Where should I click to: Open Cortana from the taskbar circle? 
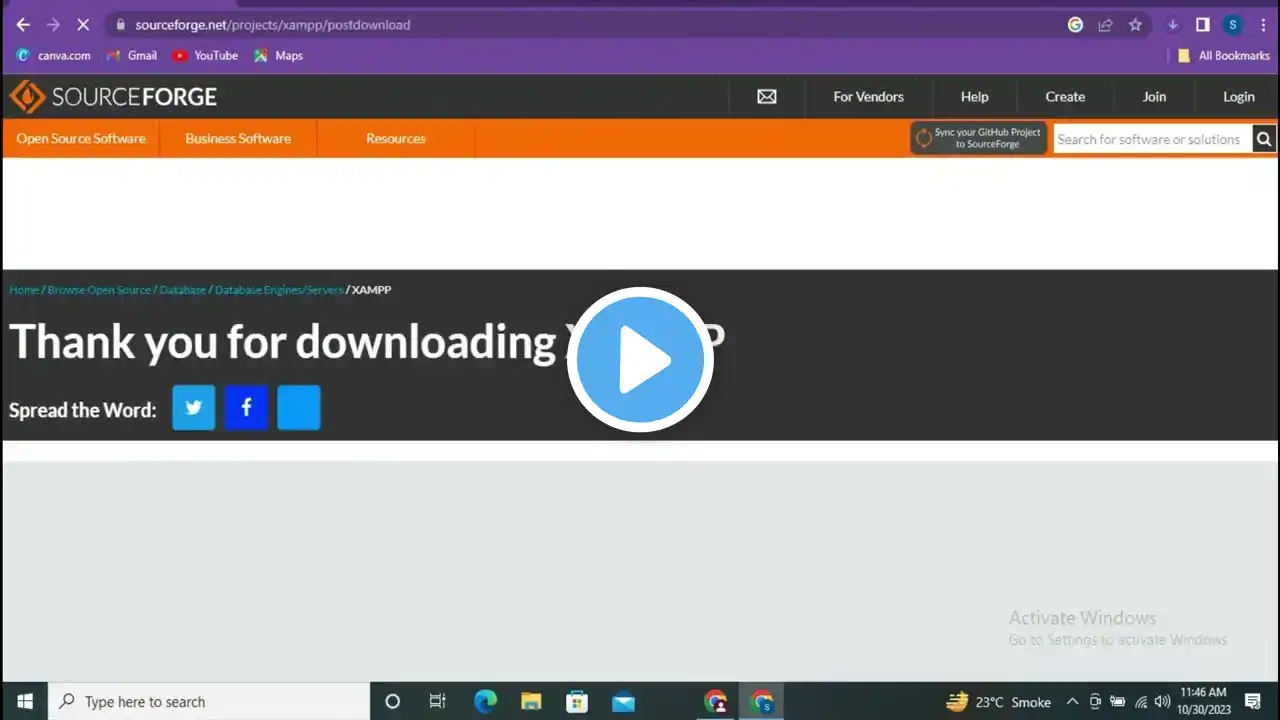(x=392, y=701)
